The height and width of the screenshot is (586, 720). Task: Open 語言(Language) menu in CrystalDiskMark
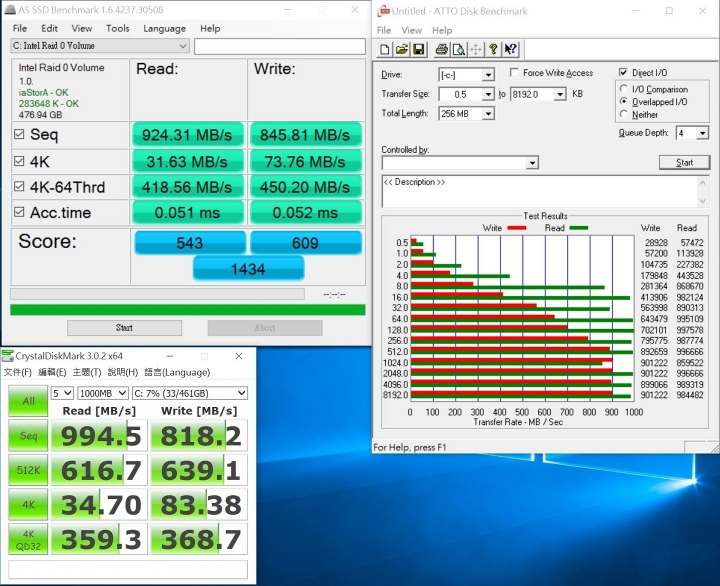pyautogui.click(x=177, y=372)
